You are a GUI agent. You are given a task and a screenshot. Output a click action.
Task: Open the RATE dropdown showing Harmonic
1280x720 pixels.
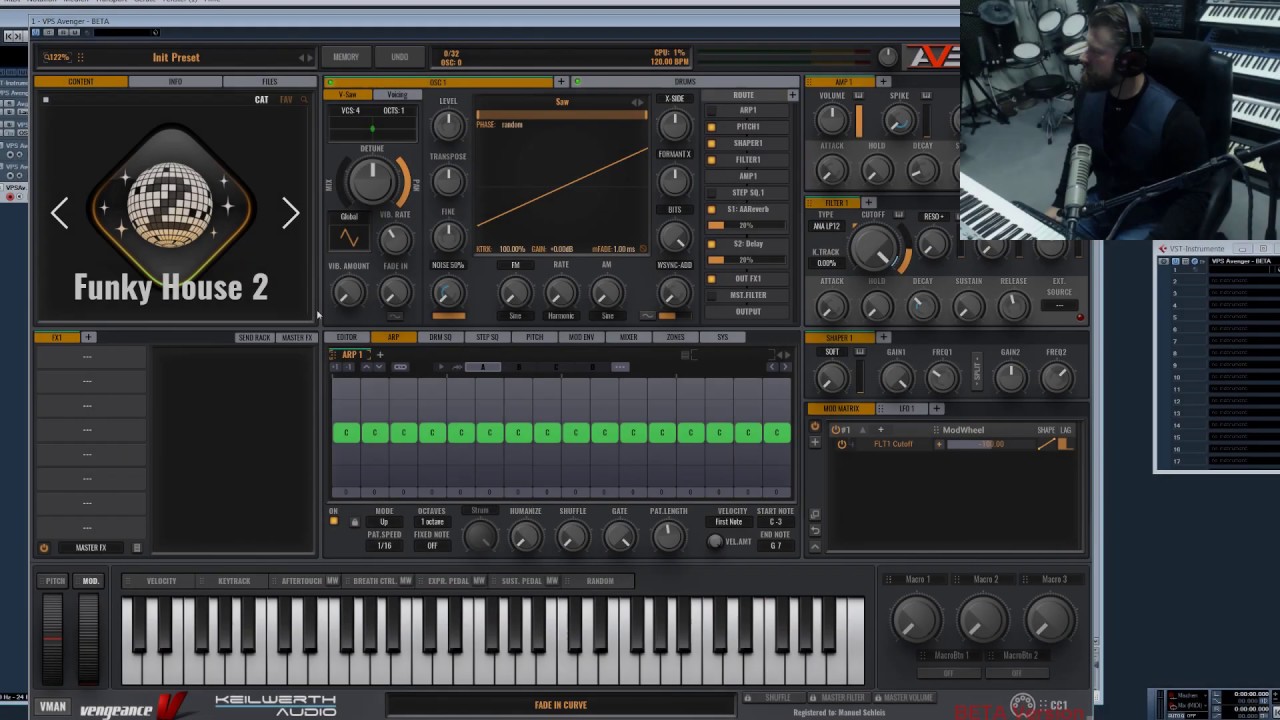561,316
